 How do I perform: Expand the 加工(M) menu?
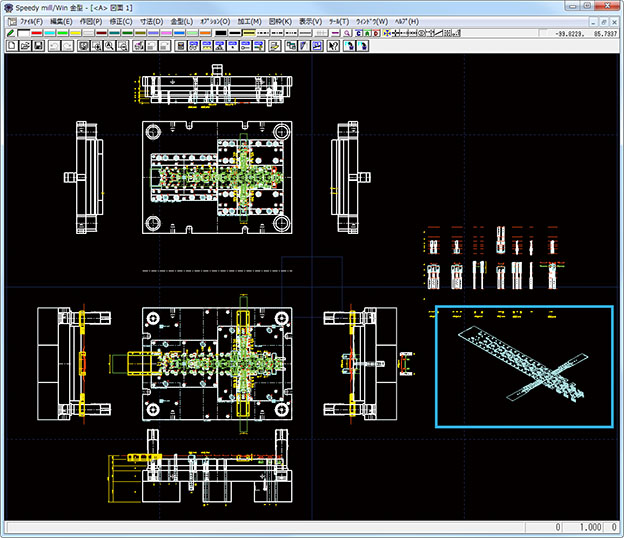pos(251,20)
